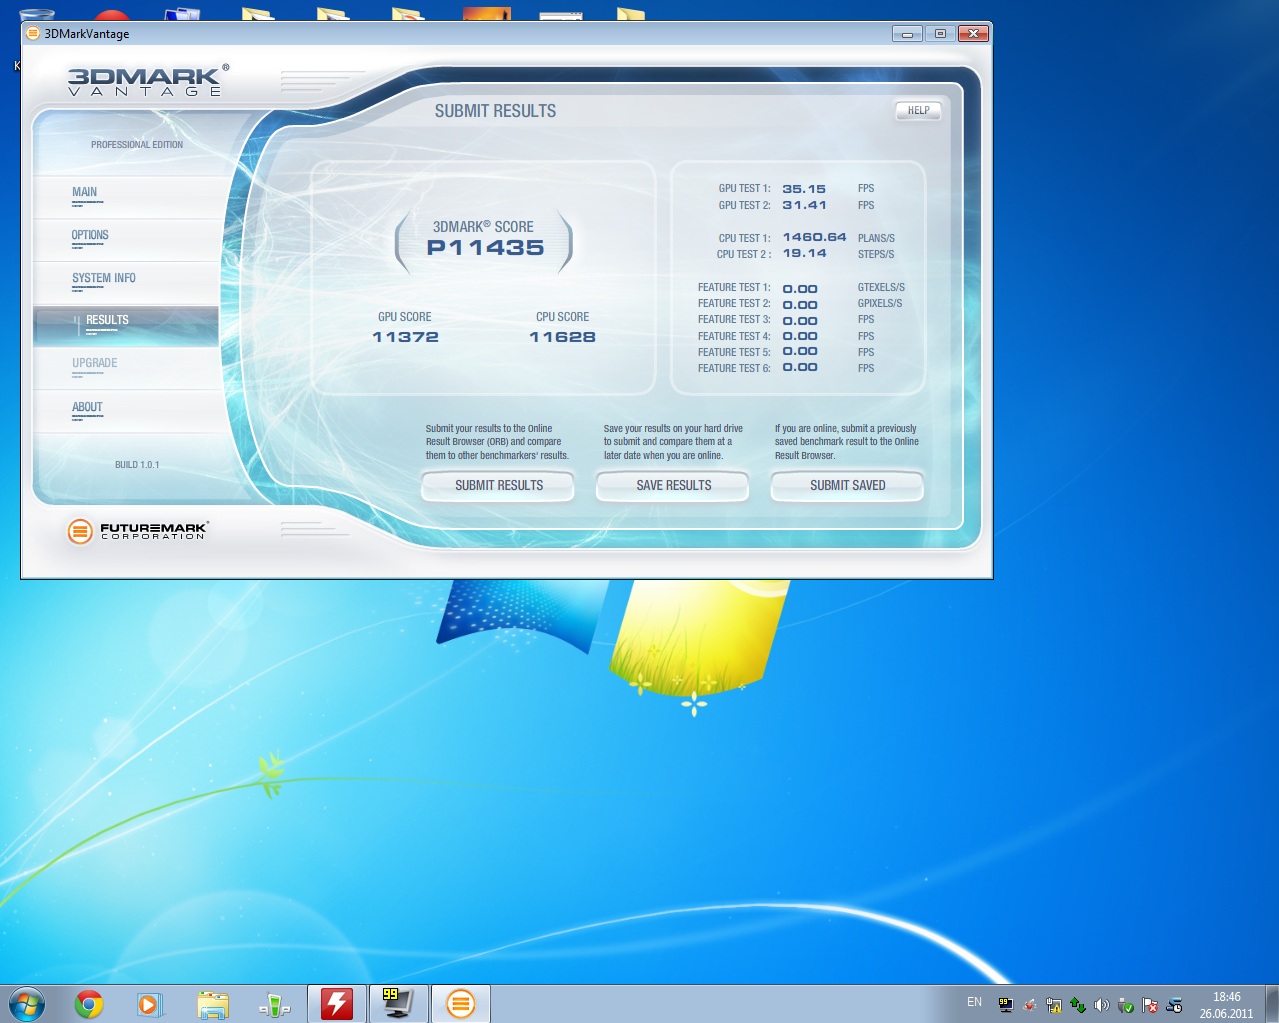Click SUBMIT RESULTS button
Image resolution: width=1279 pixels, height=1023 pixels.
[x=498, y=486]
